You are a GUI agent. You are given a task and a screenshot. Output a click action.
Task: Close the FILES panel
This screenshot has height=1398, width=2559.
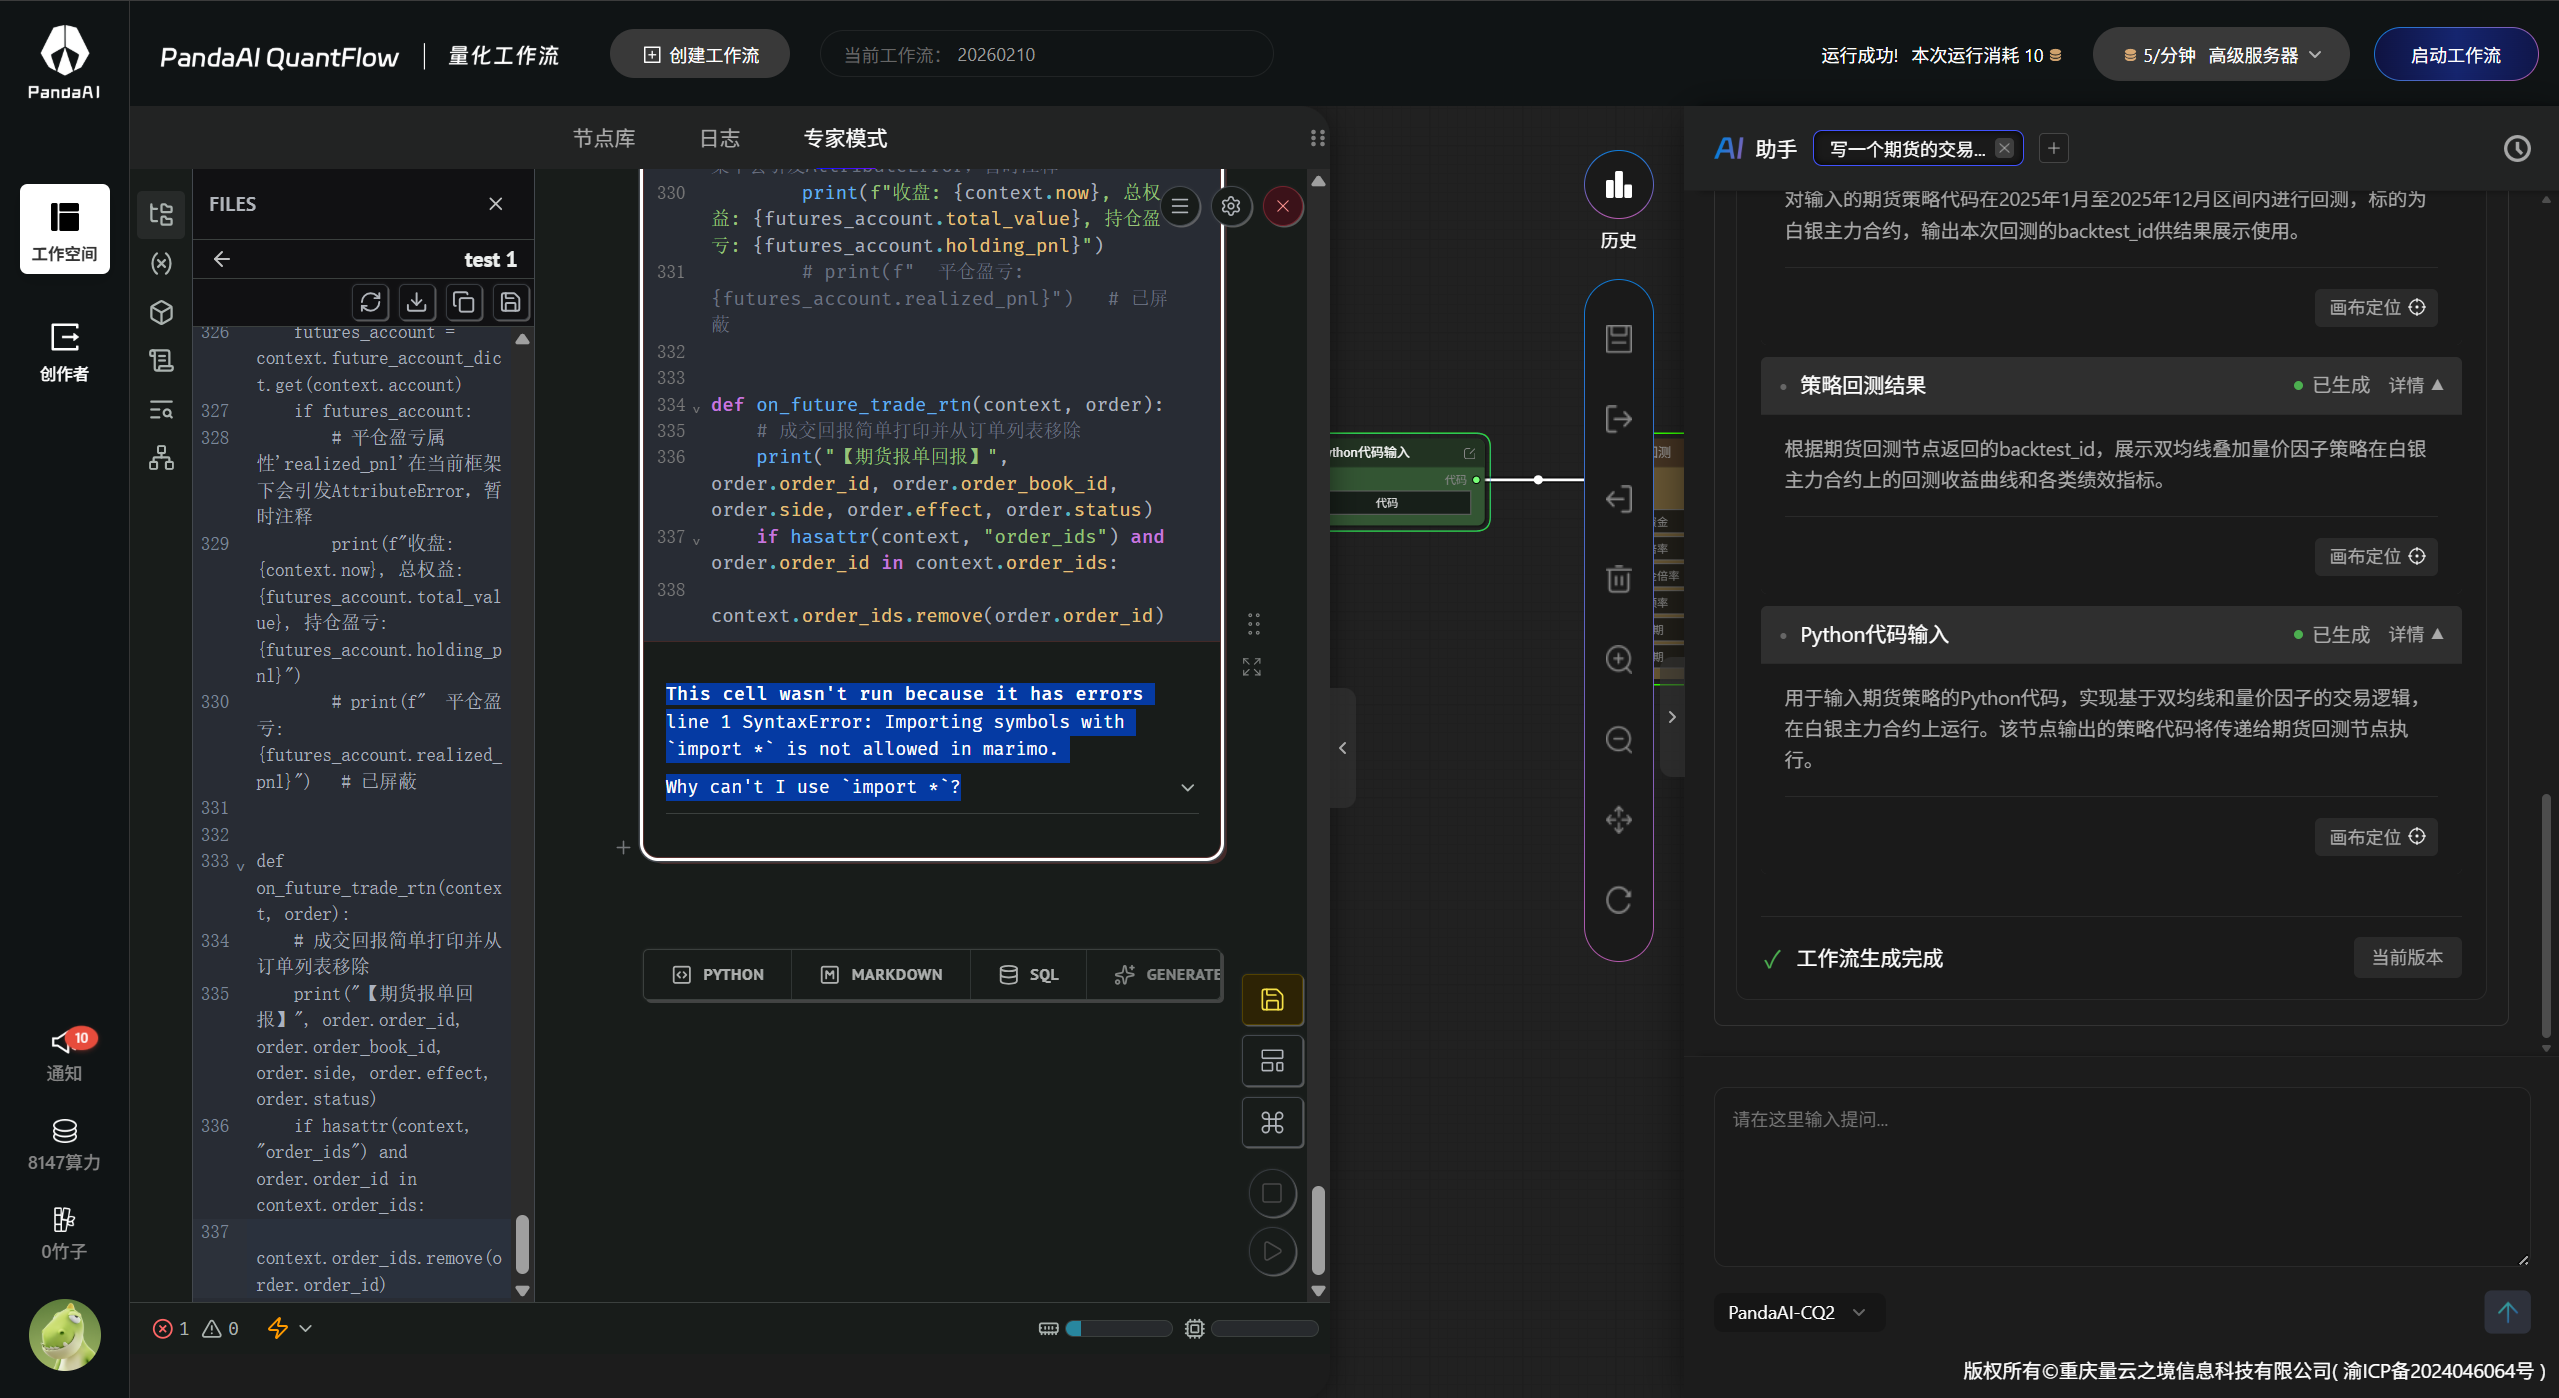(x=496, y=204)
